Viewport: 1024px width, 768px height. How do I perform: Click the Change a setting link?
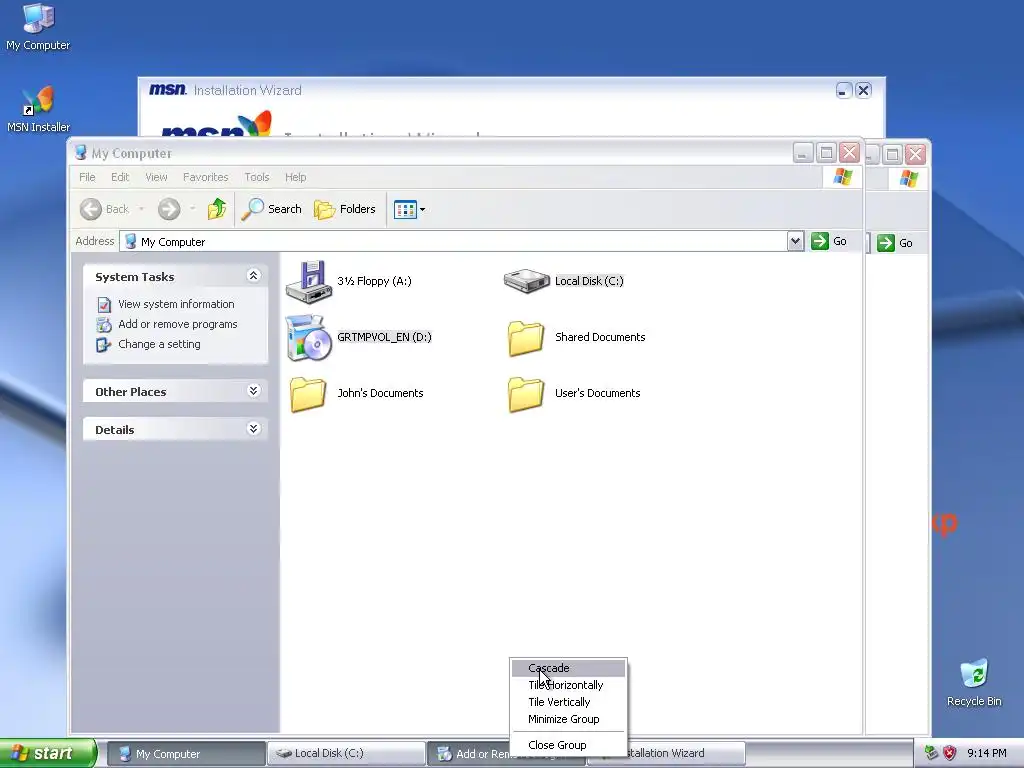coord(159,344)
